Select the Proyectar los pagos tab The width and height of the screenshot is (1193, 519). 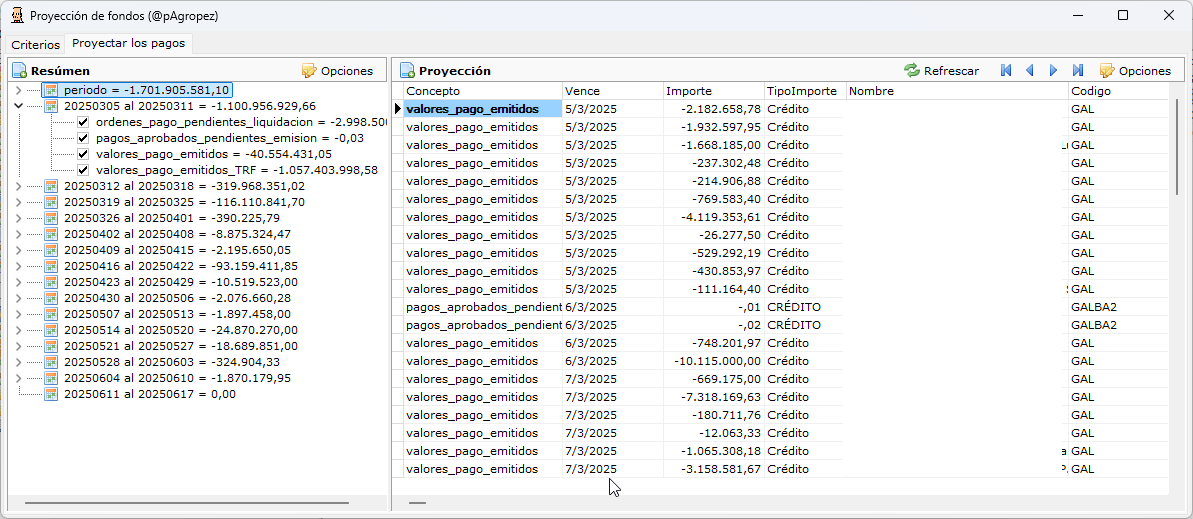[129, 44]
